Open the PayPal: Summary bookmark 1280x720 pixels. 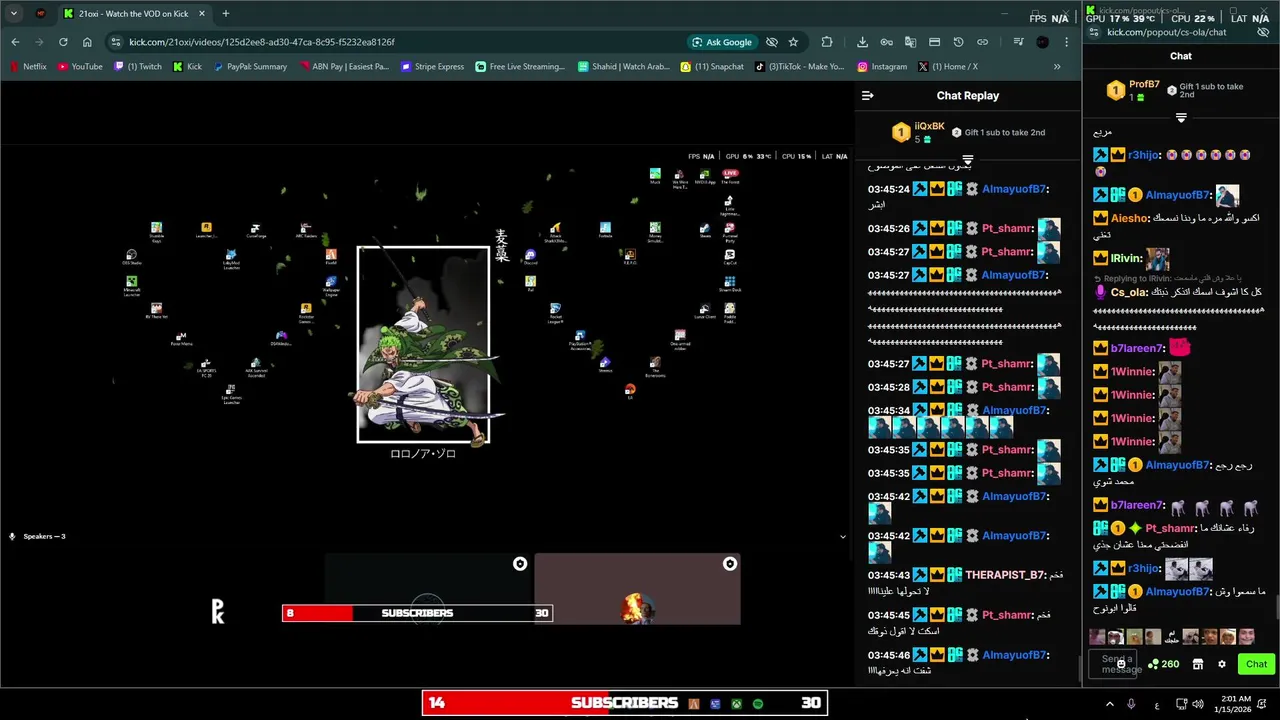point(249,67)
